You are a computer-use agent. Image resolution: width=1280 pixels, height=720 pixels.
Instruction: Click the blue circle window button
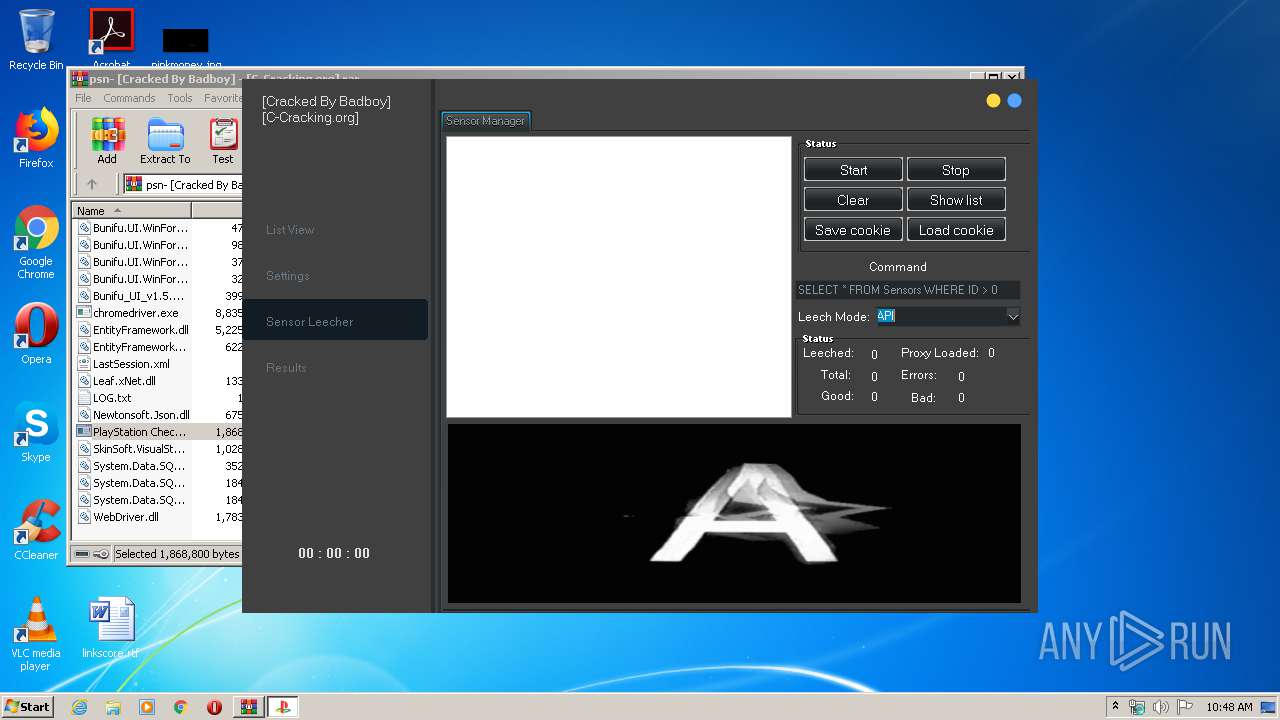tap(1014, 101)
